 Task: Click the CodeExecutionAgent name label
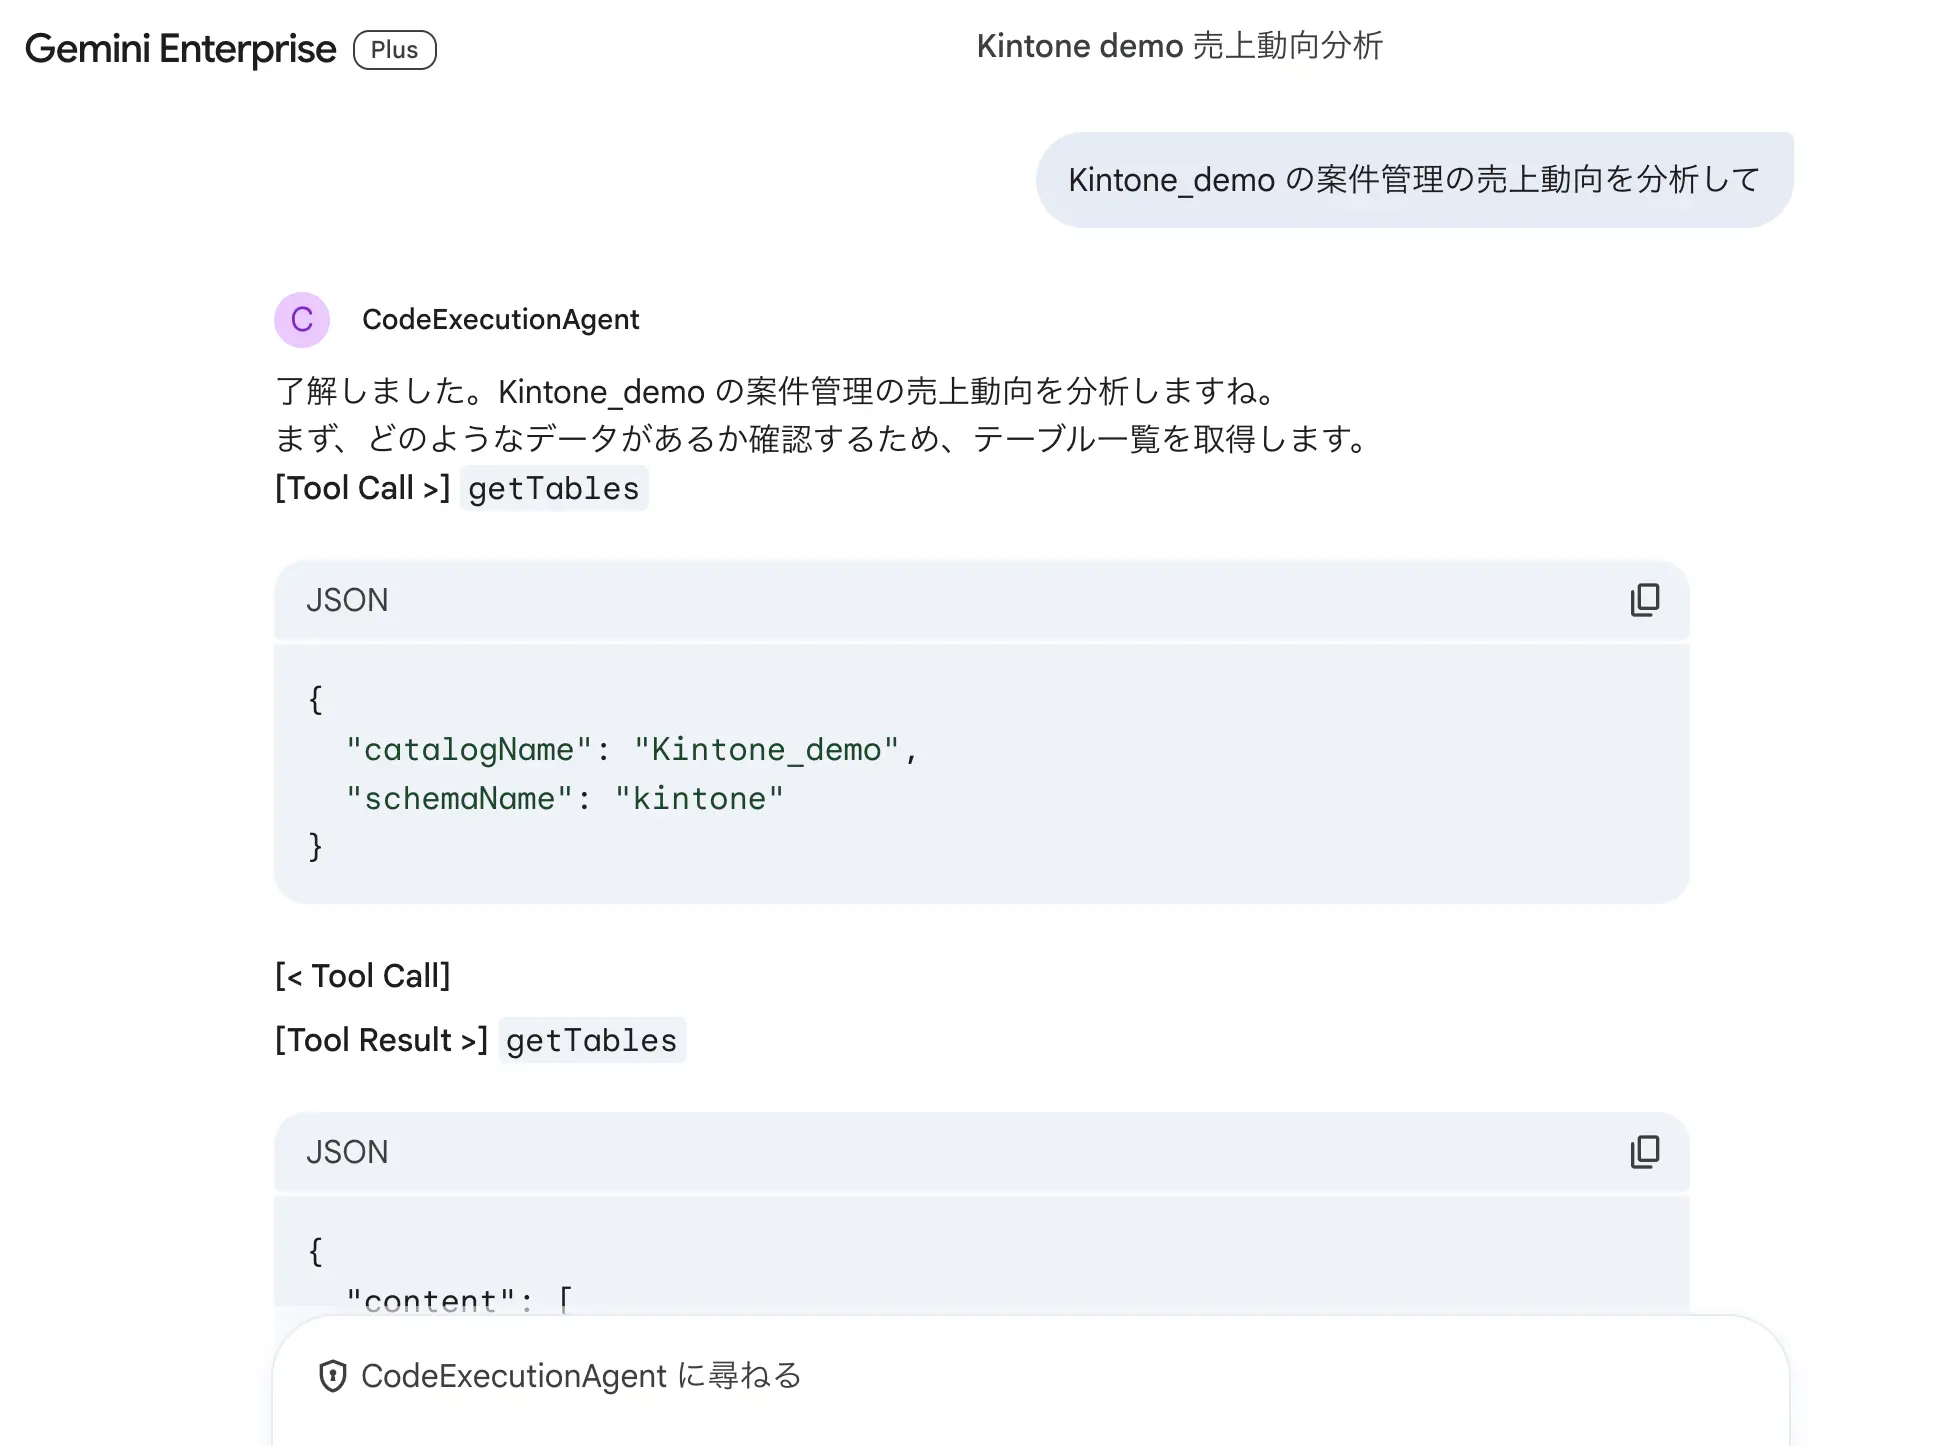(x=501, y=320)
